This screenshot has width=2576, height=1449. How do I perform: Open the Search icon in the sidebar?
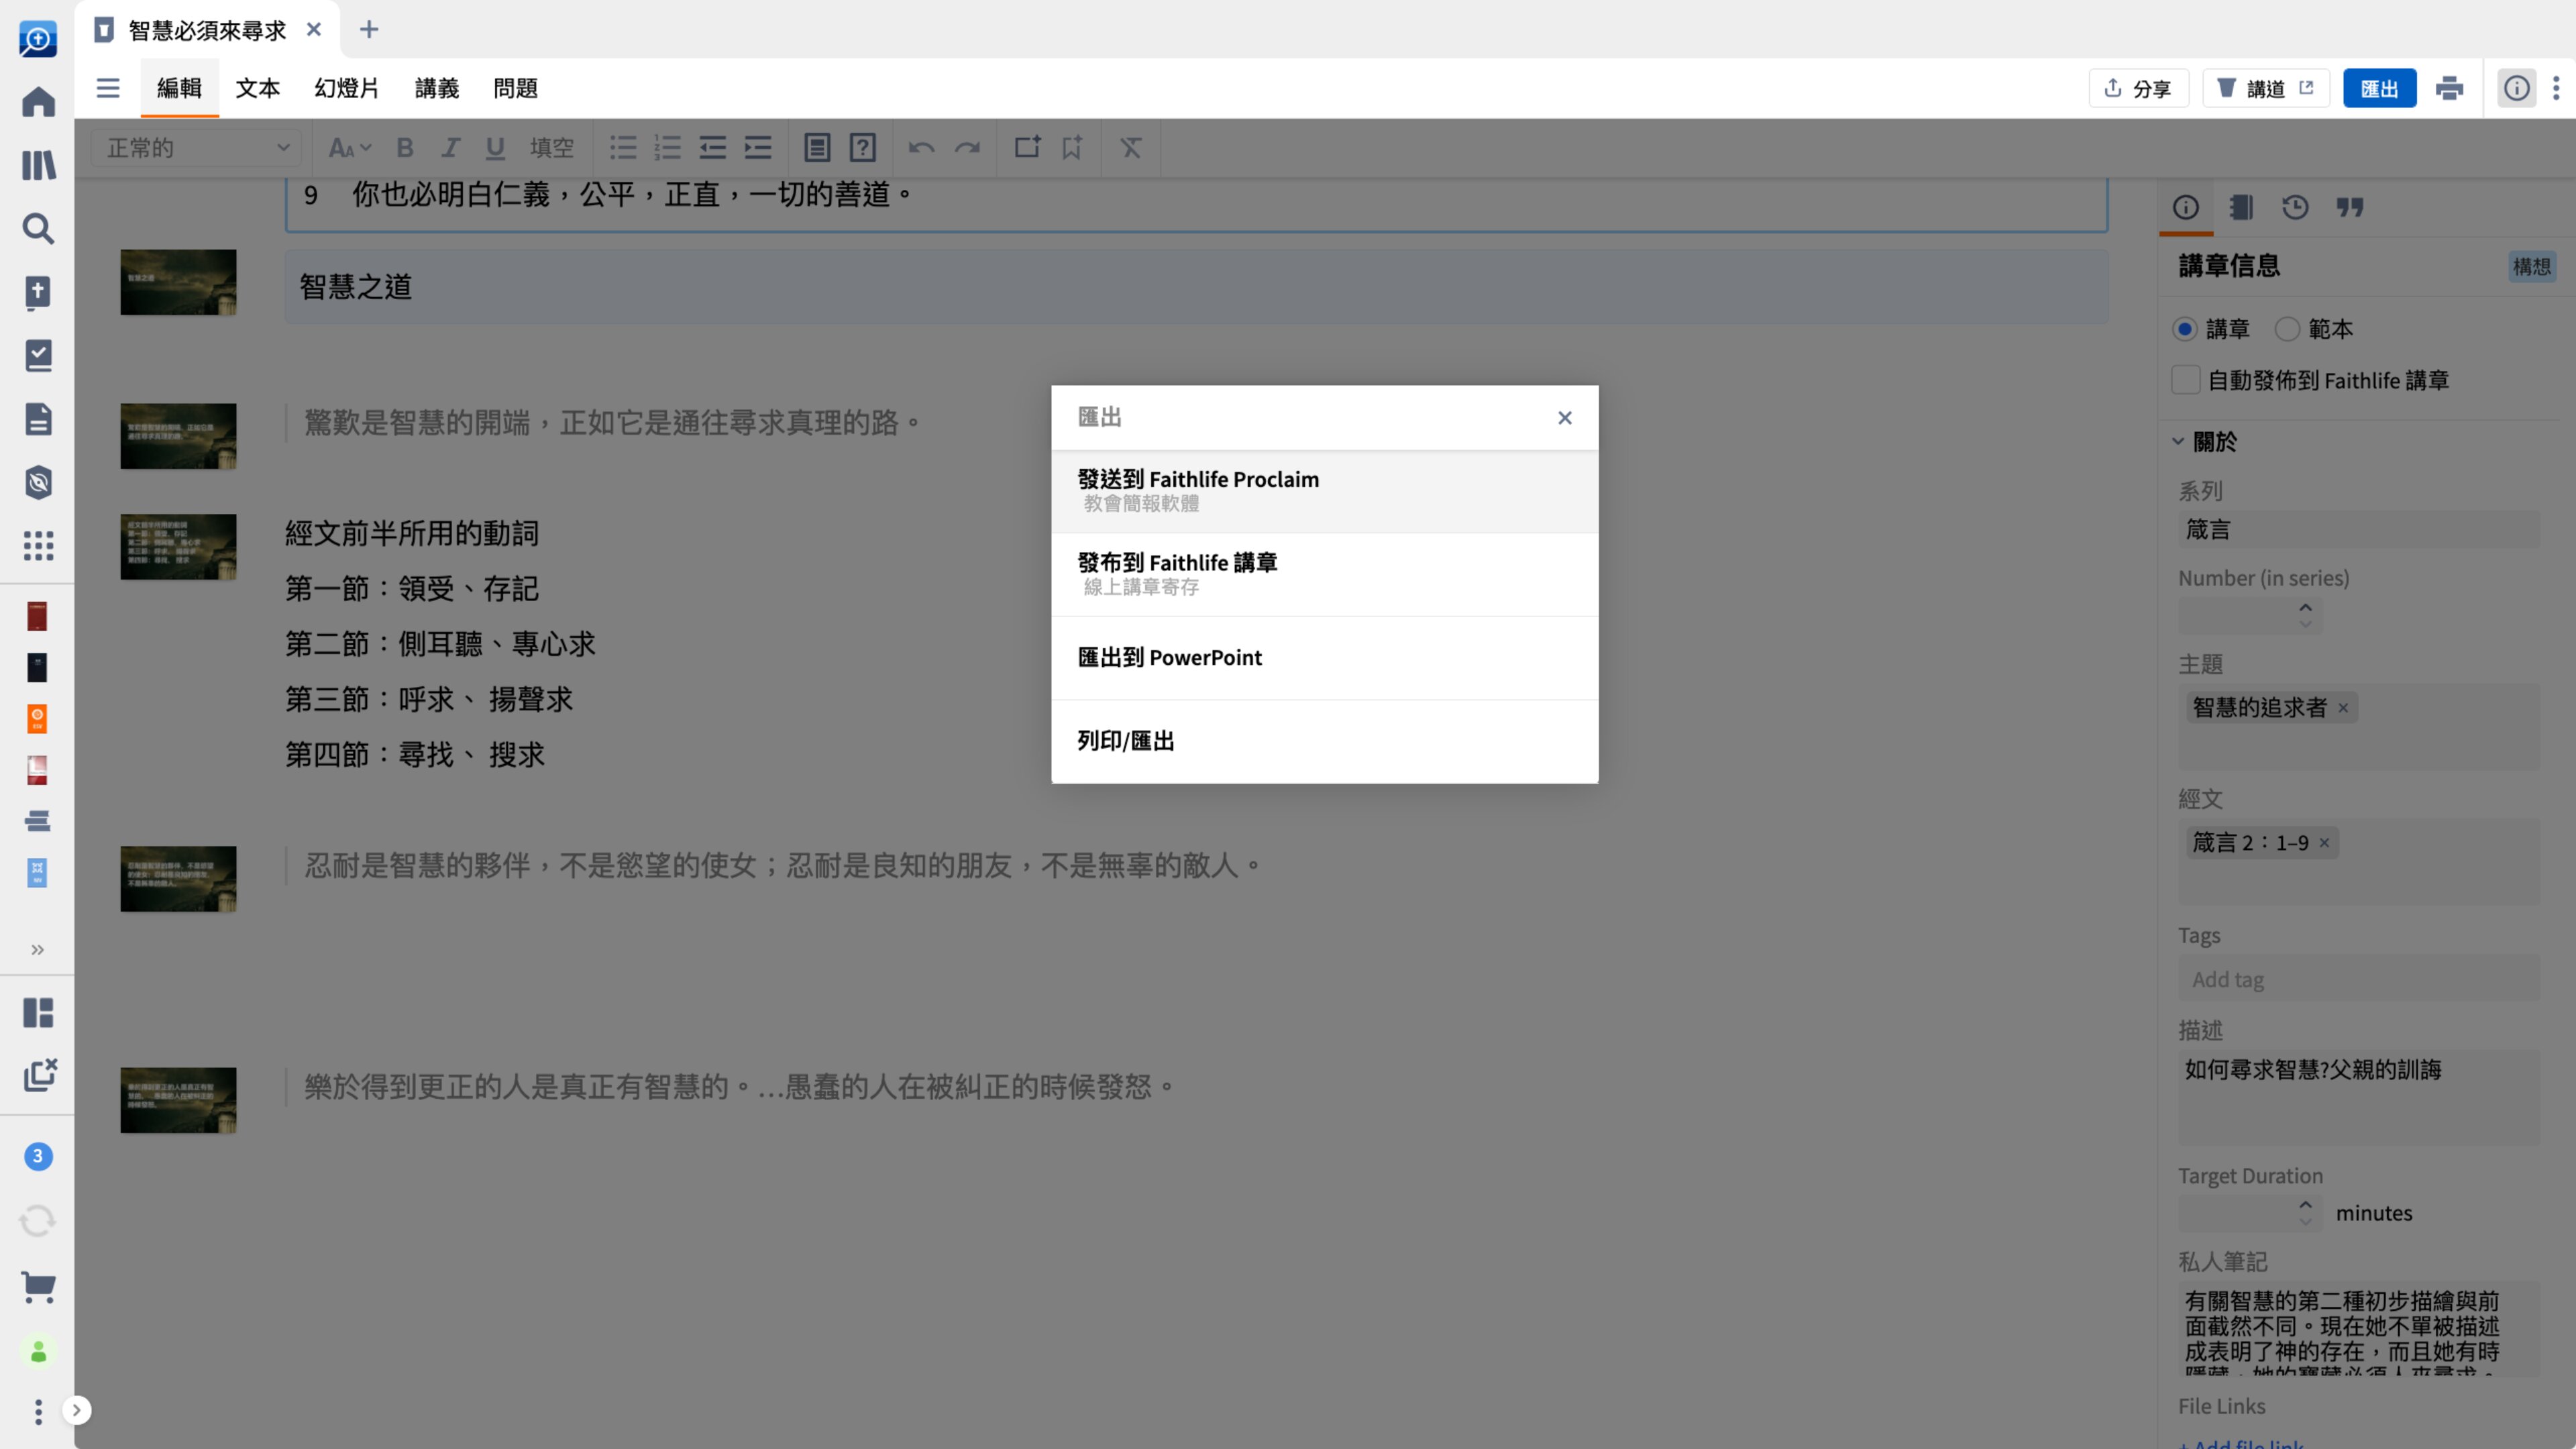(38, 228)
